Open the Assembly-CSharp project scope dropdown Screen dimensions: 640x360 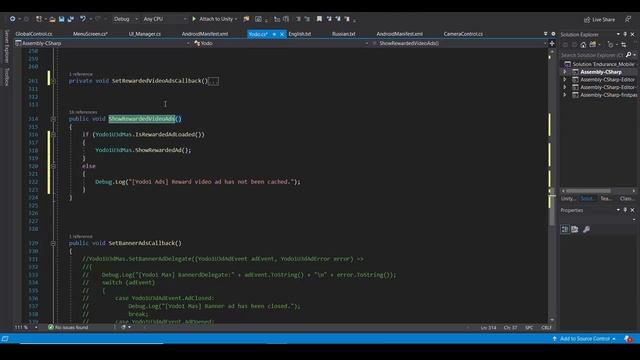[x=102, y=43]
